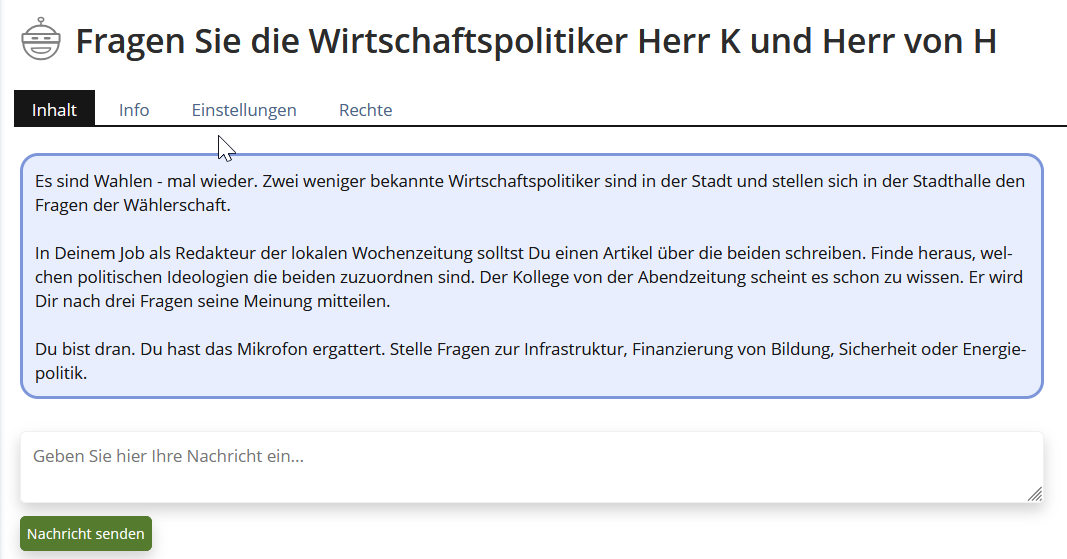
Task: Open the Inhalt tab
Action: click(x=54, y=109)
